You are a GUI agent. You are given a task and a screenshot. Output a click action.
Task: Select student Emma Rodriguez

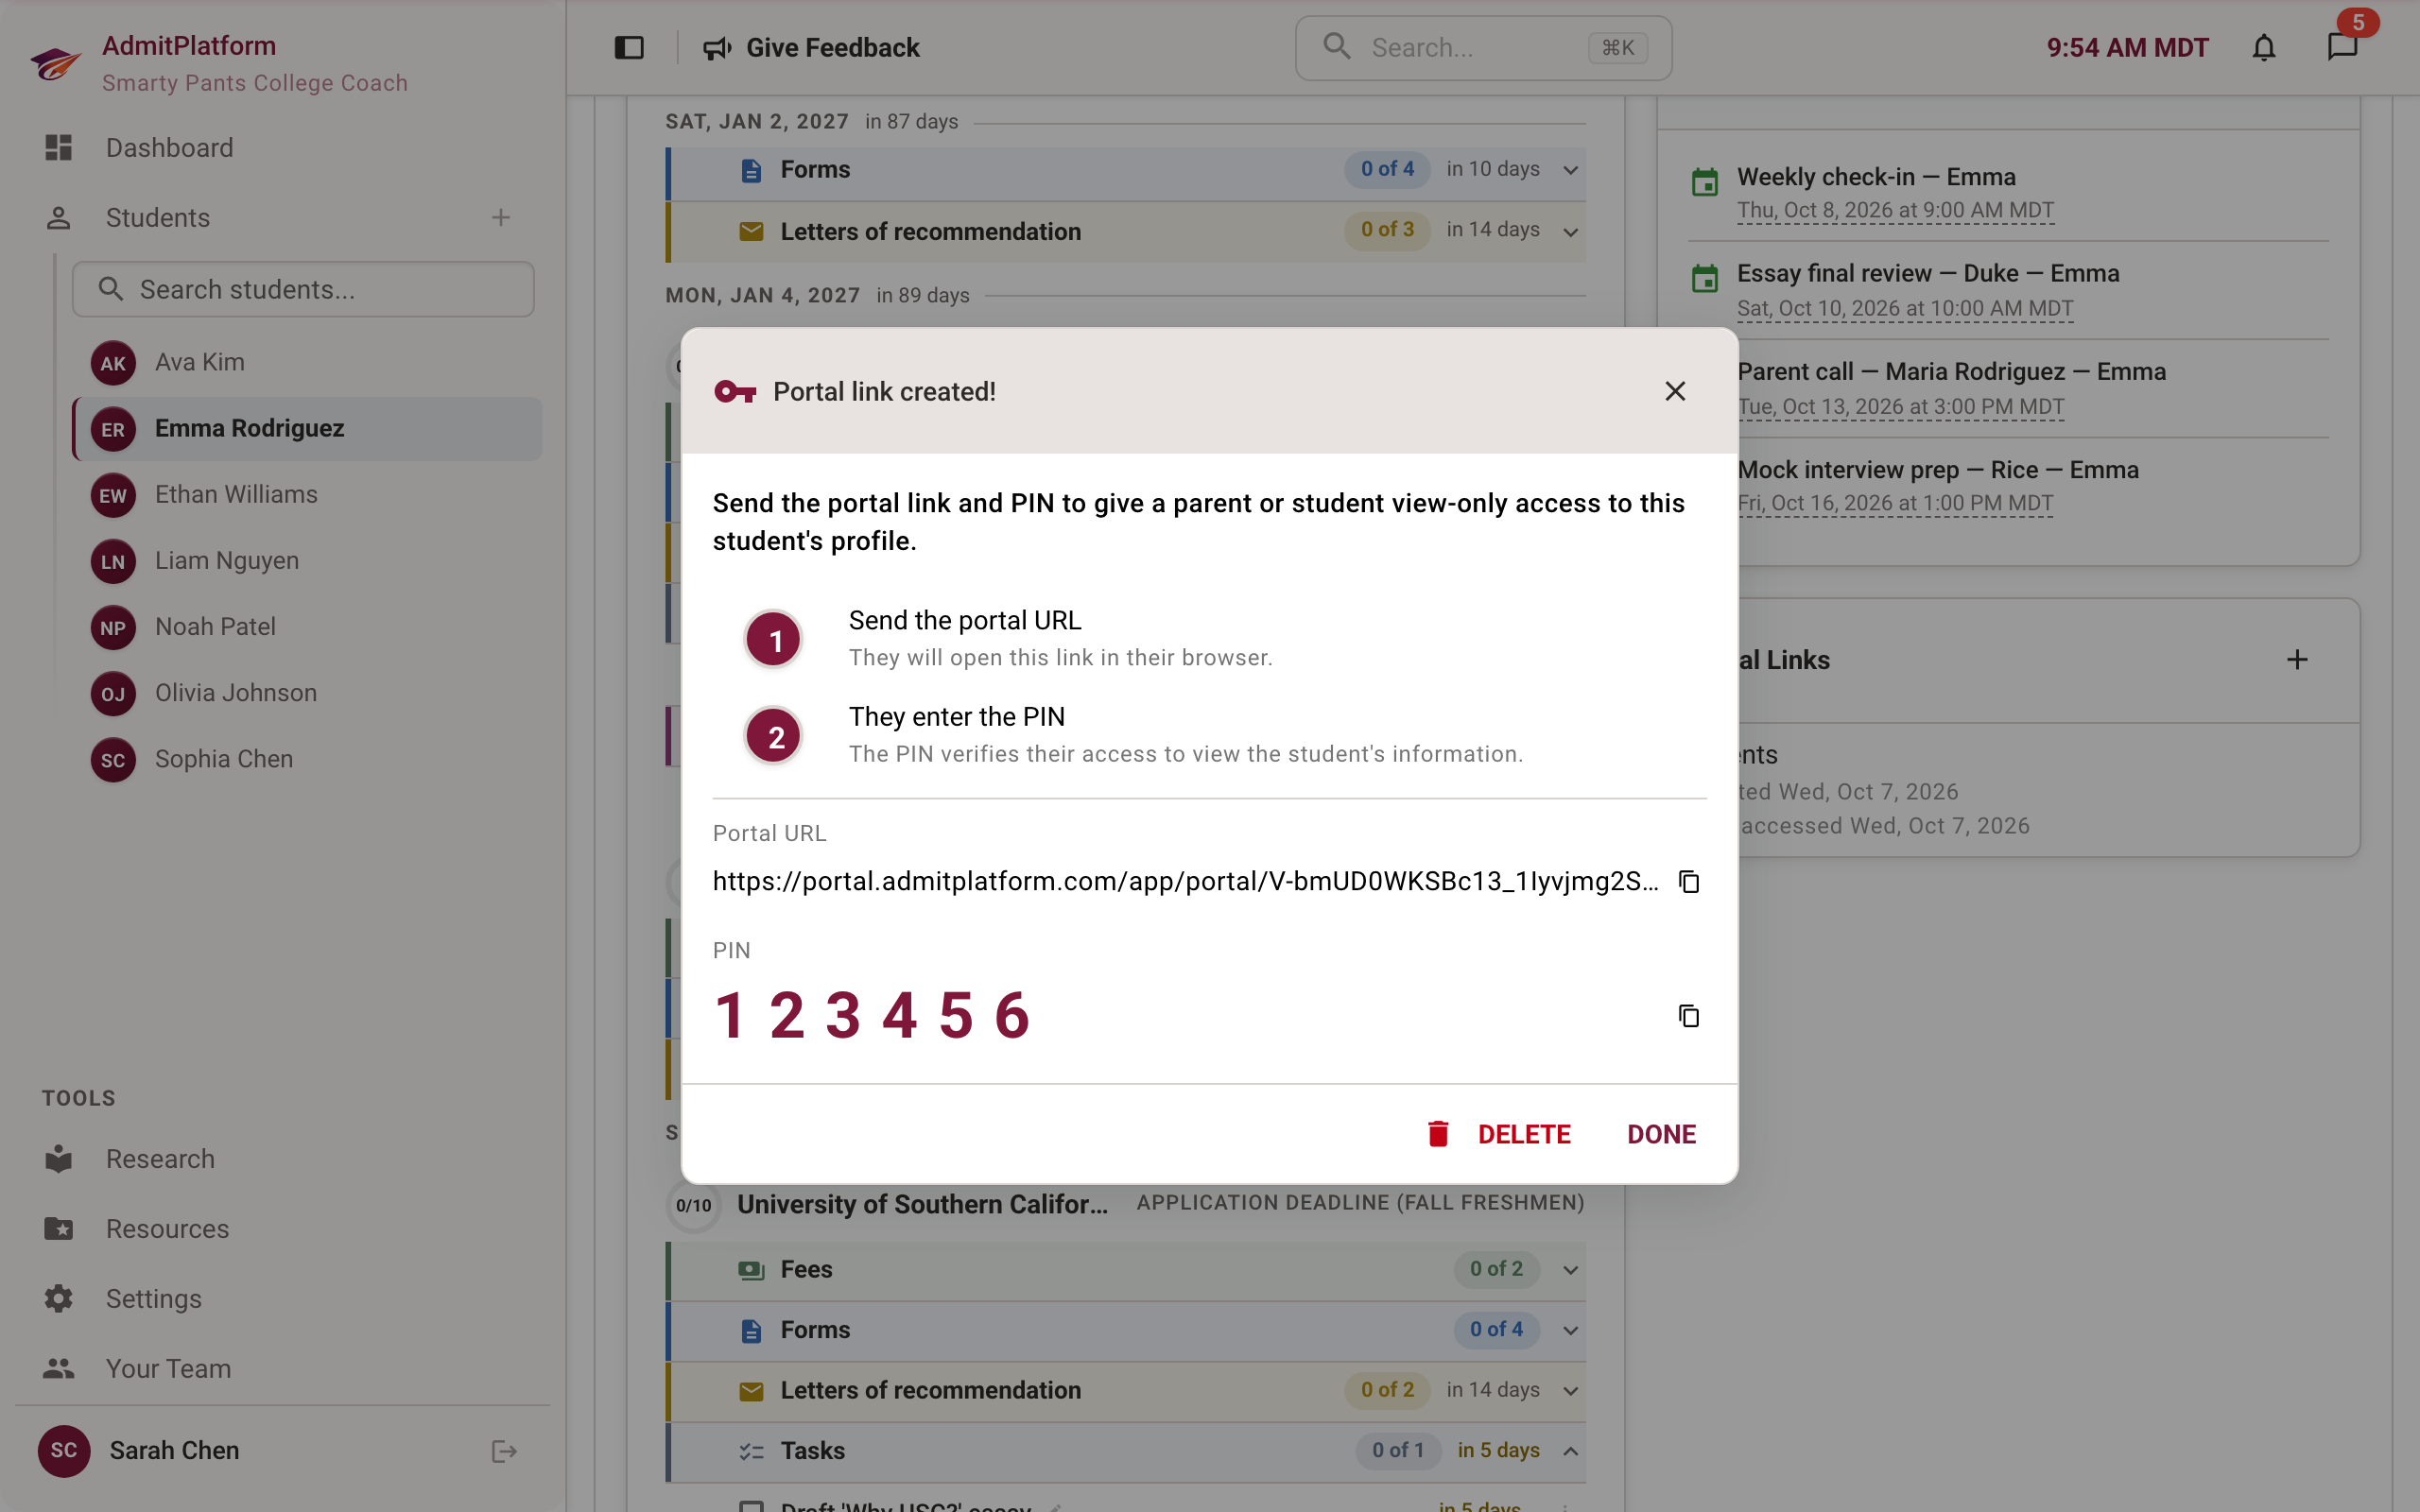click(x=306, y=428)
